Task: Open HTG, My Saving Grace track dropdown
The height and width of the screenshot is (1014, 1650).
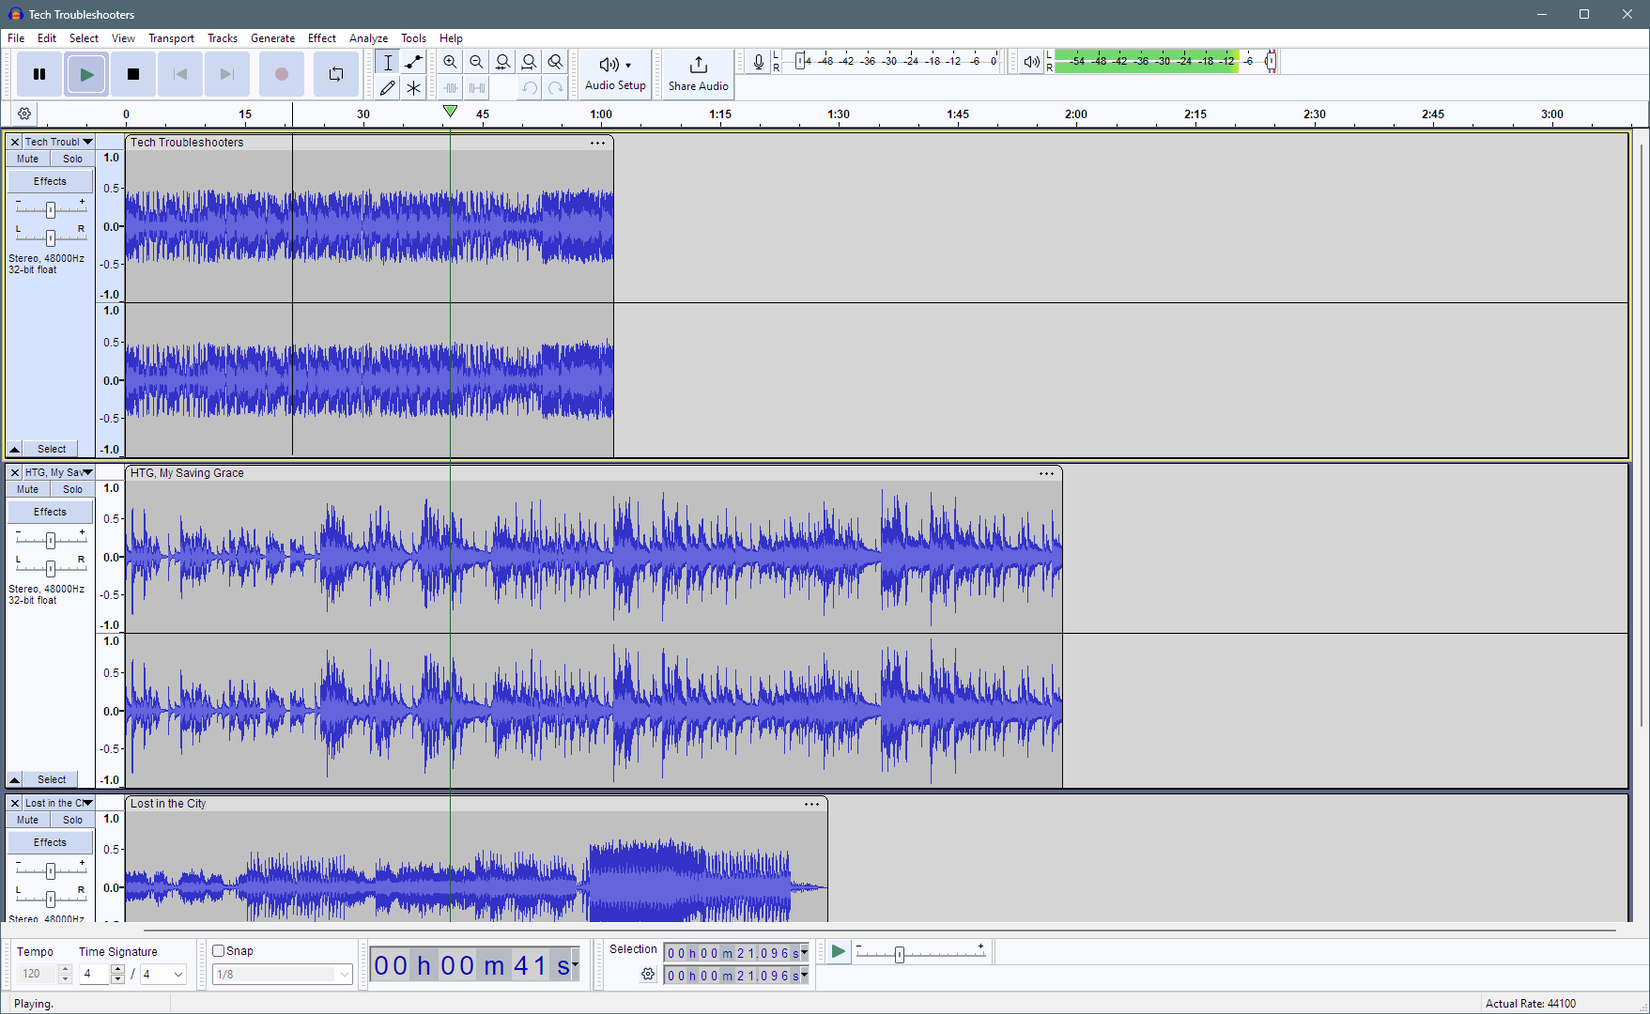Action: (x=88, y=472)
